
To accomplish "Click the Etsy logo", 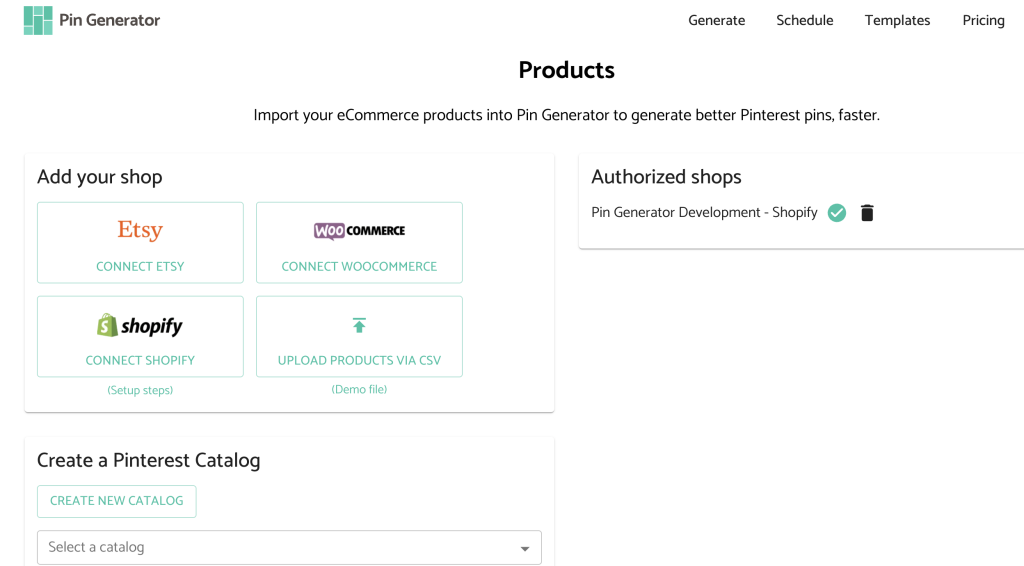I will 140,230.
